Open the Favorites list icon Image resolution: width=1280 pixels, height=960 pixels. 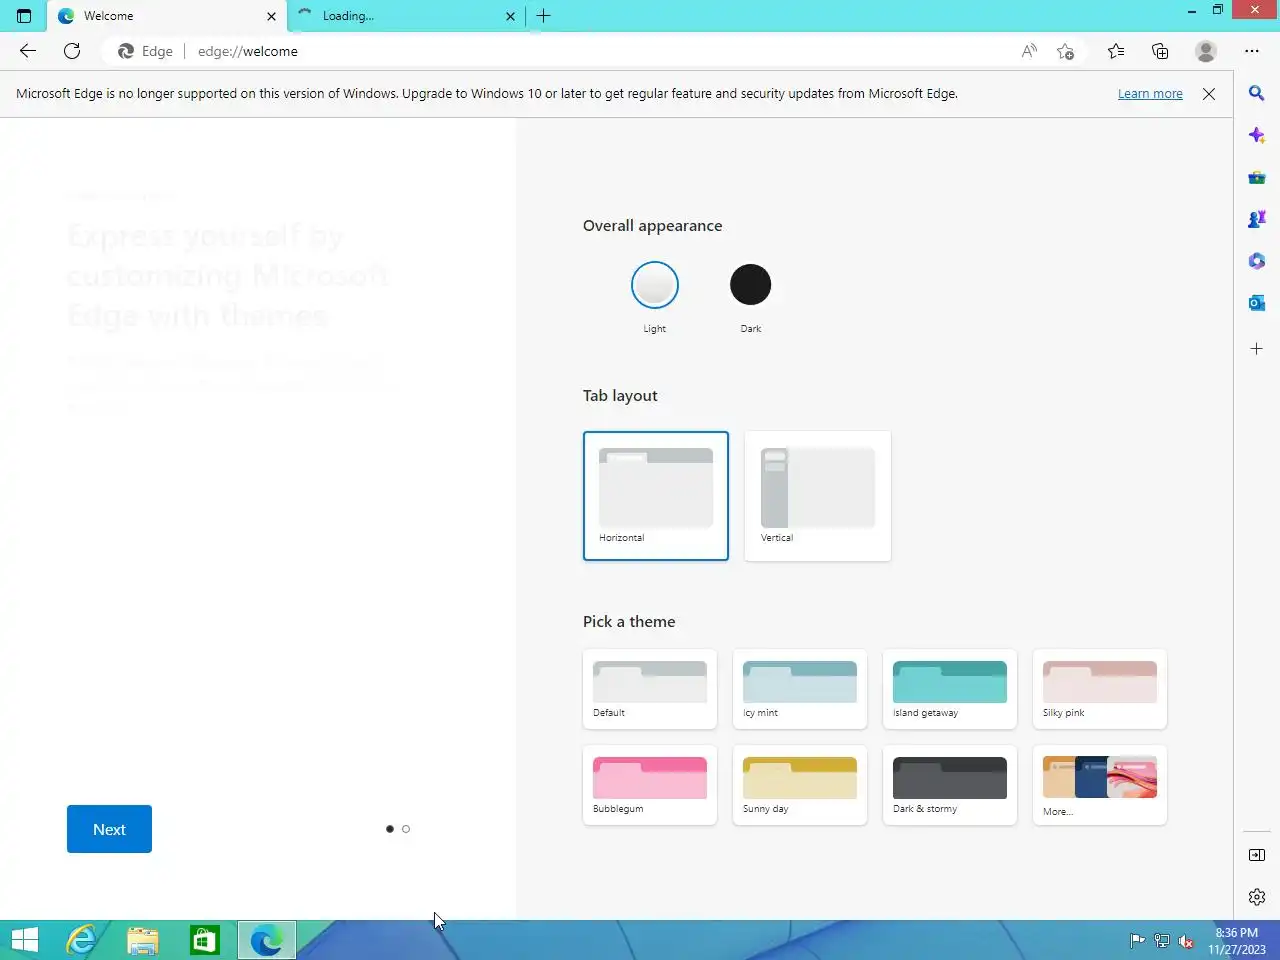[1116, 51]
